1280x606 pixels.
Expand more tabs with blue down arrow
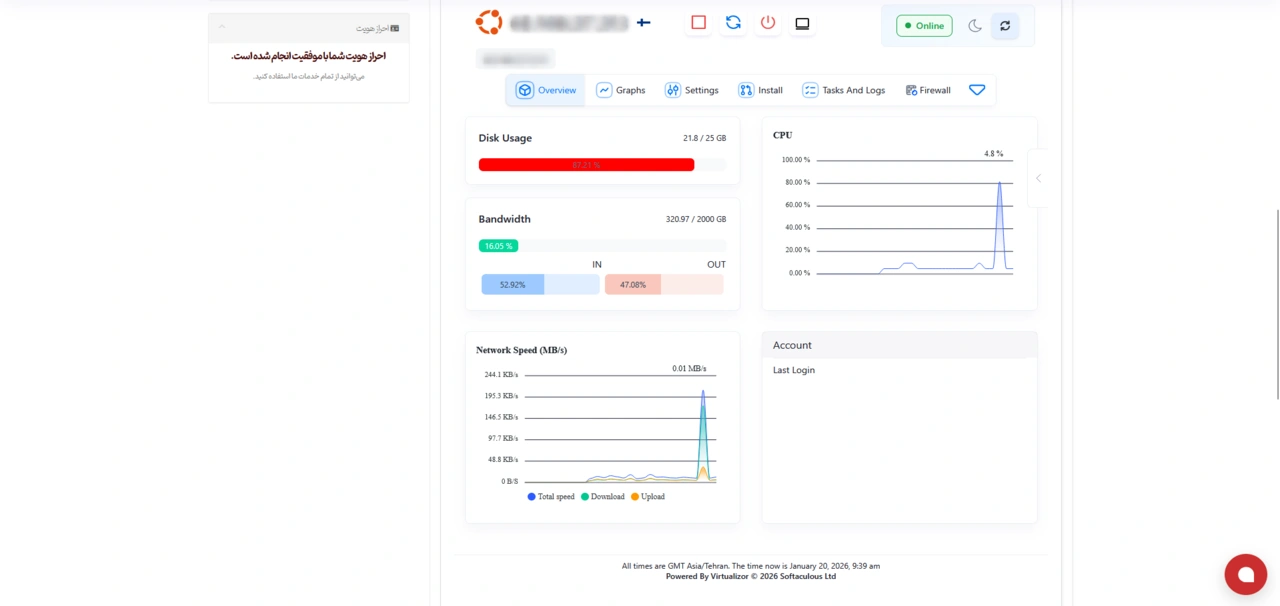tap(977, 90)
